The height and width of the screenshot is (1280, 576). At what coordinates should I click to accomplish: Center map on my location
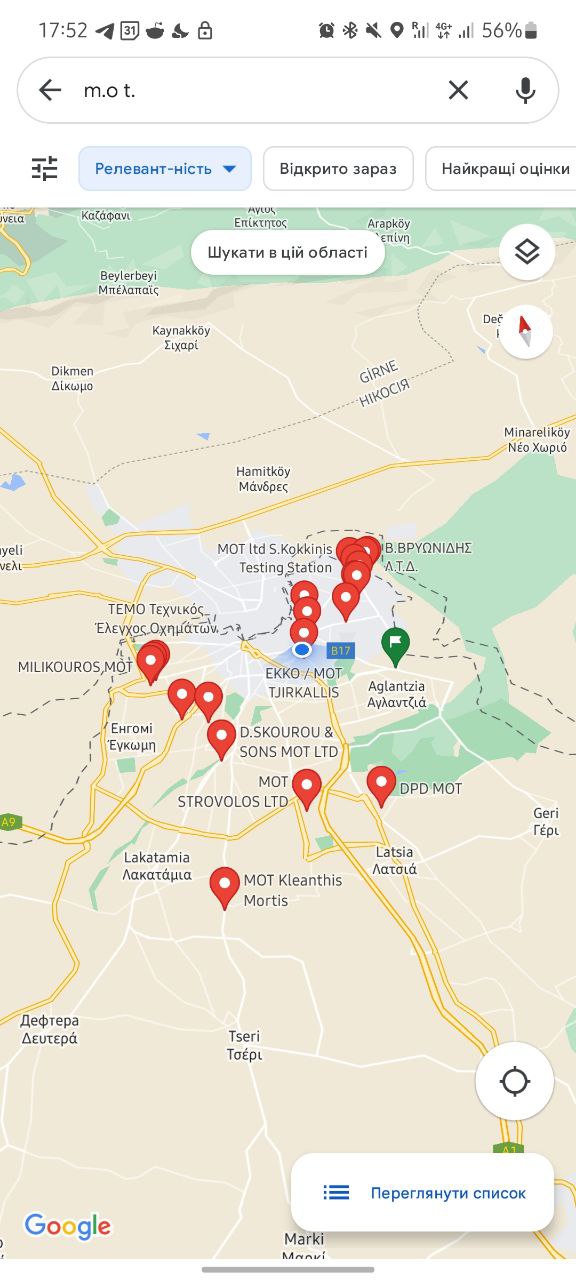[x=515, y=1081]
